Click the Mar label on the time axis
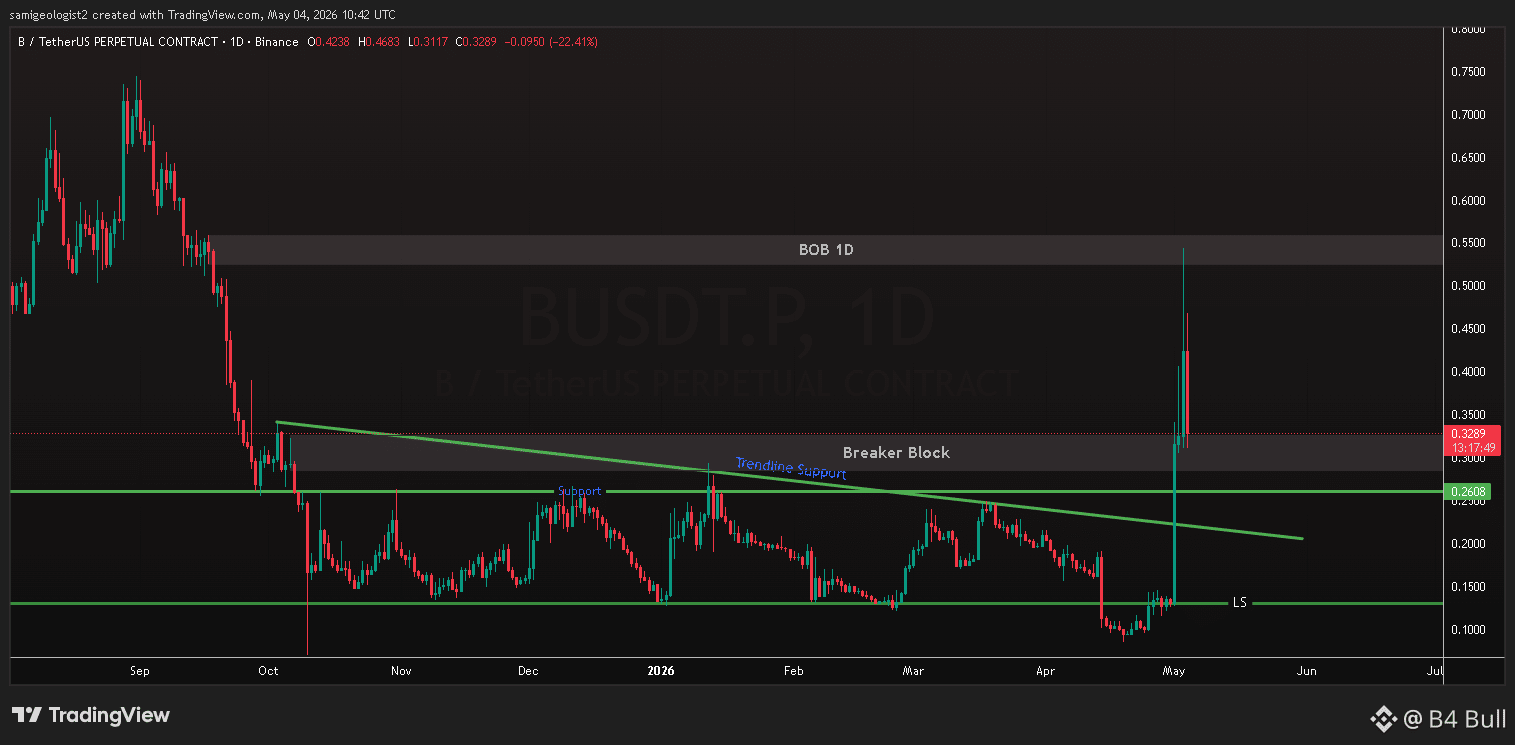Image resolution: width=1515 pixels, height=745 pixels. 912,671
